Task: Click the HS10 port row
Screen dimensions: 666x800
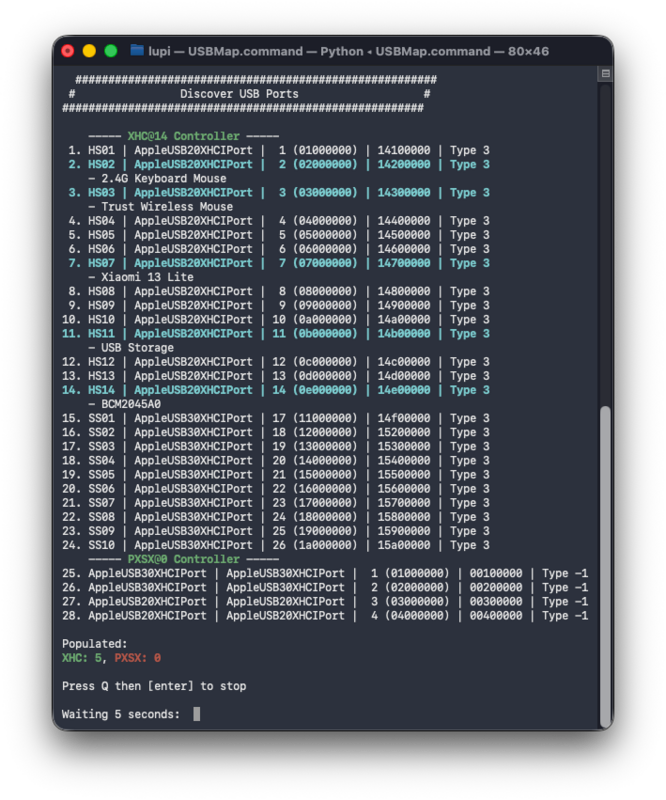Action: [x=276, y=319]
